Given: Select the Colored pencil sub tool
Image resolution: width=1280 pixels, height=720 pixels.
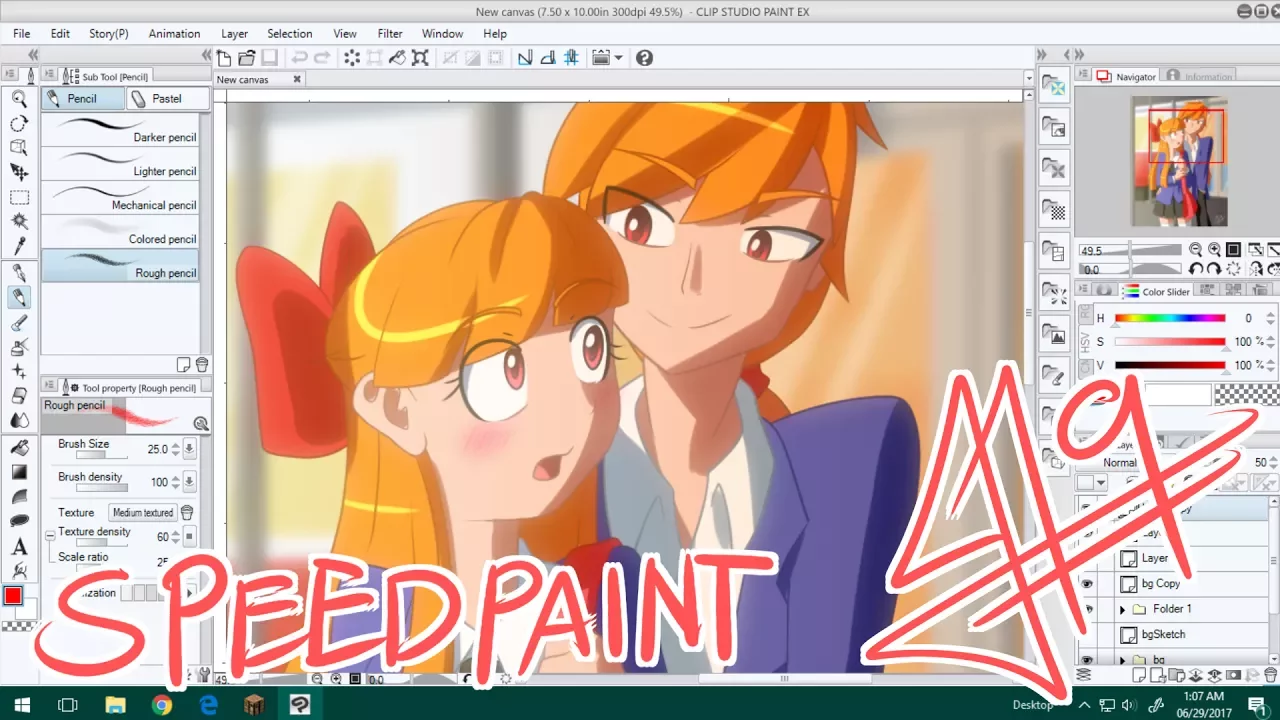Looking at the screenshot, I should click(120, 232).
